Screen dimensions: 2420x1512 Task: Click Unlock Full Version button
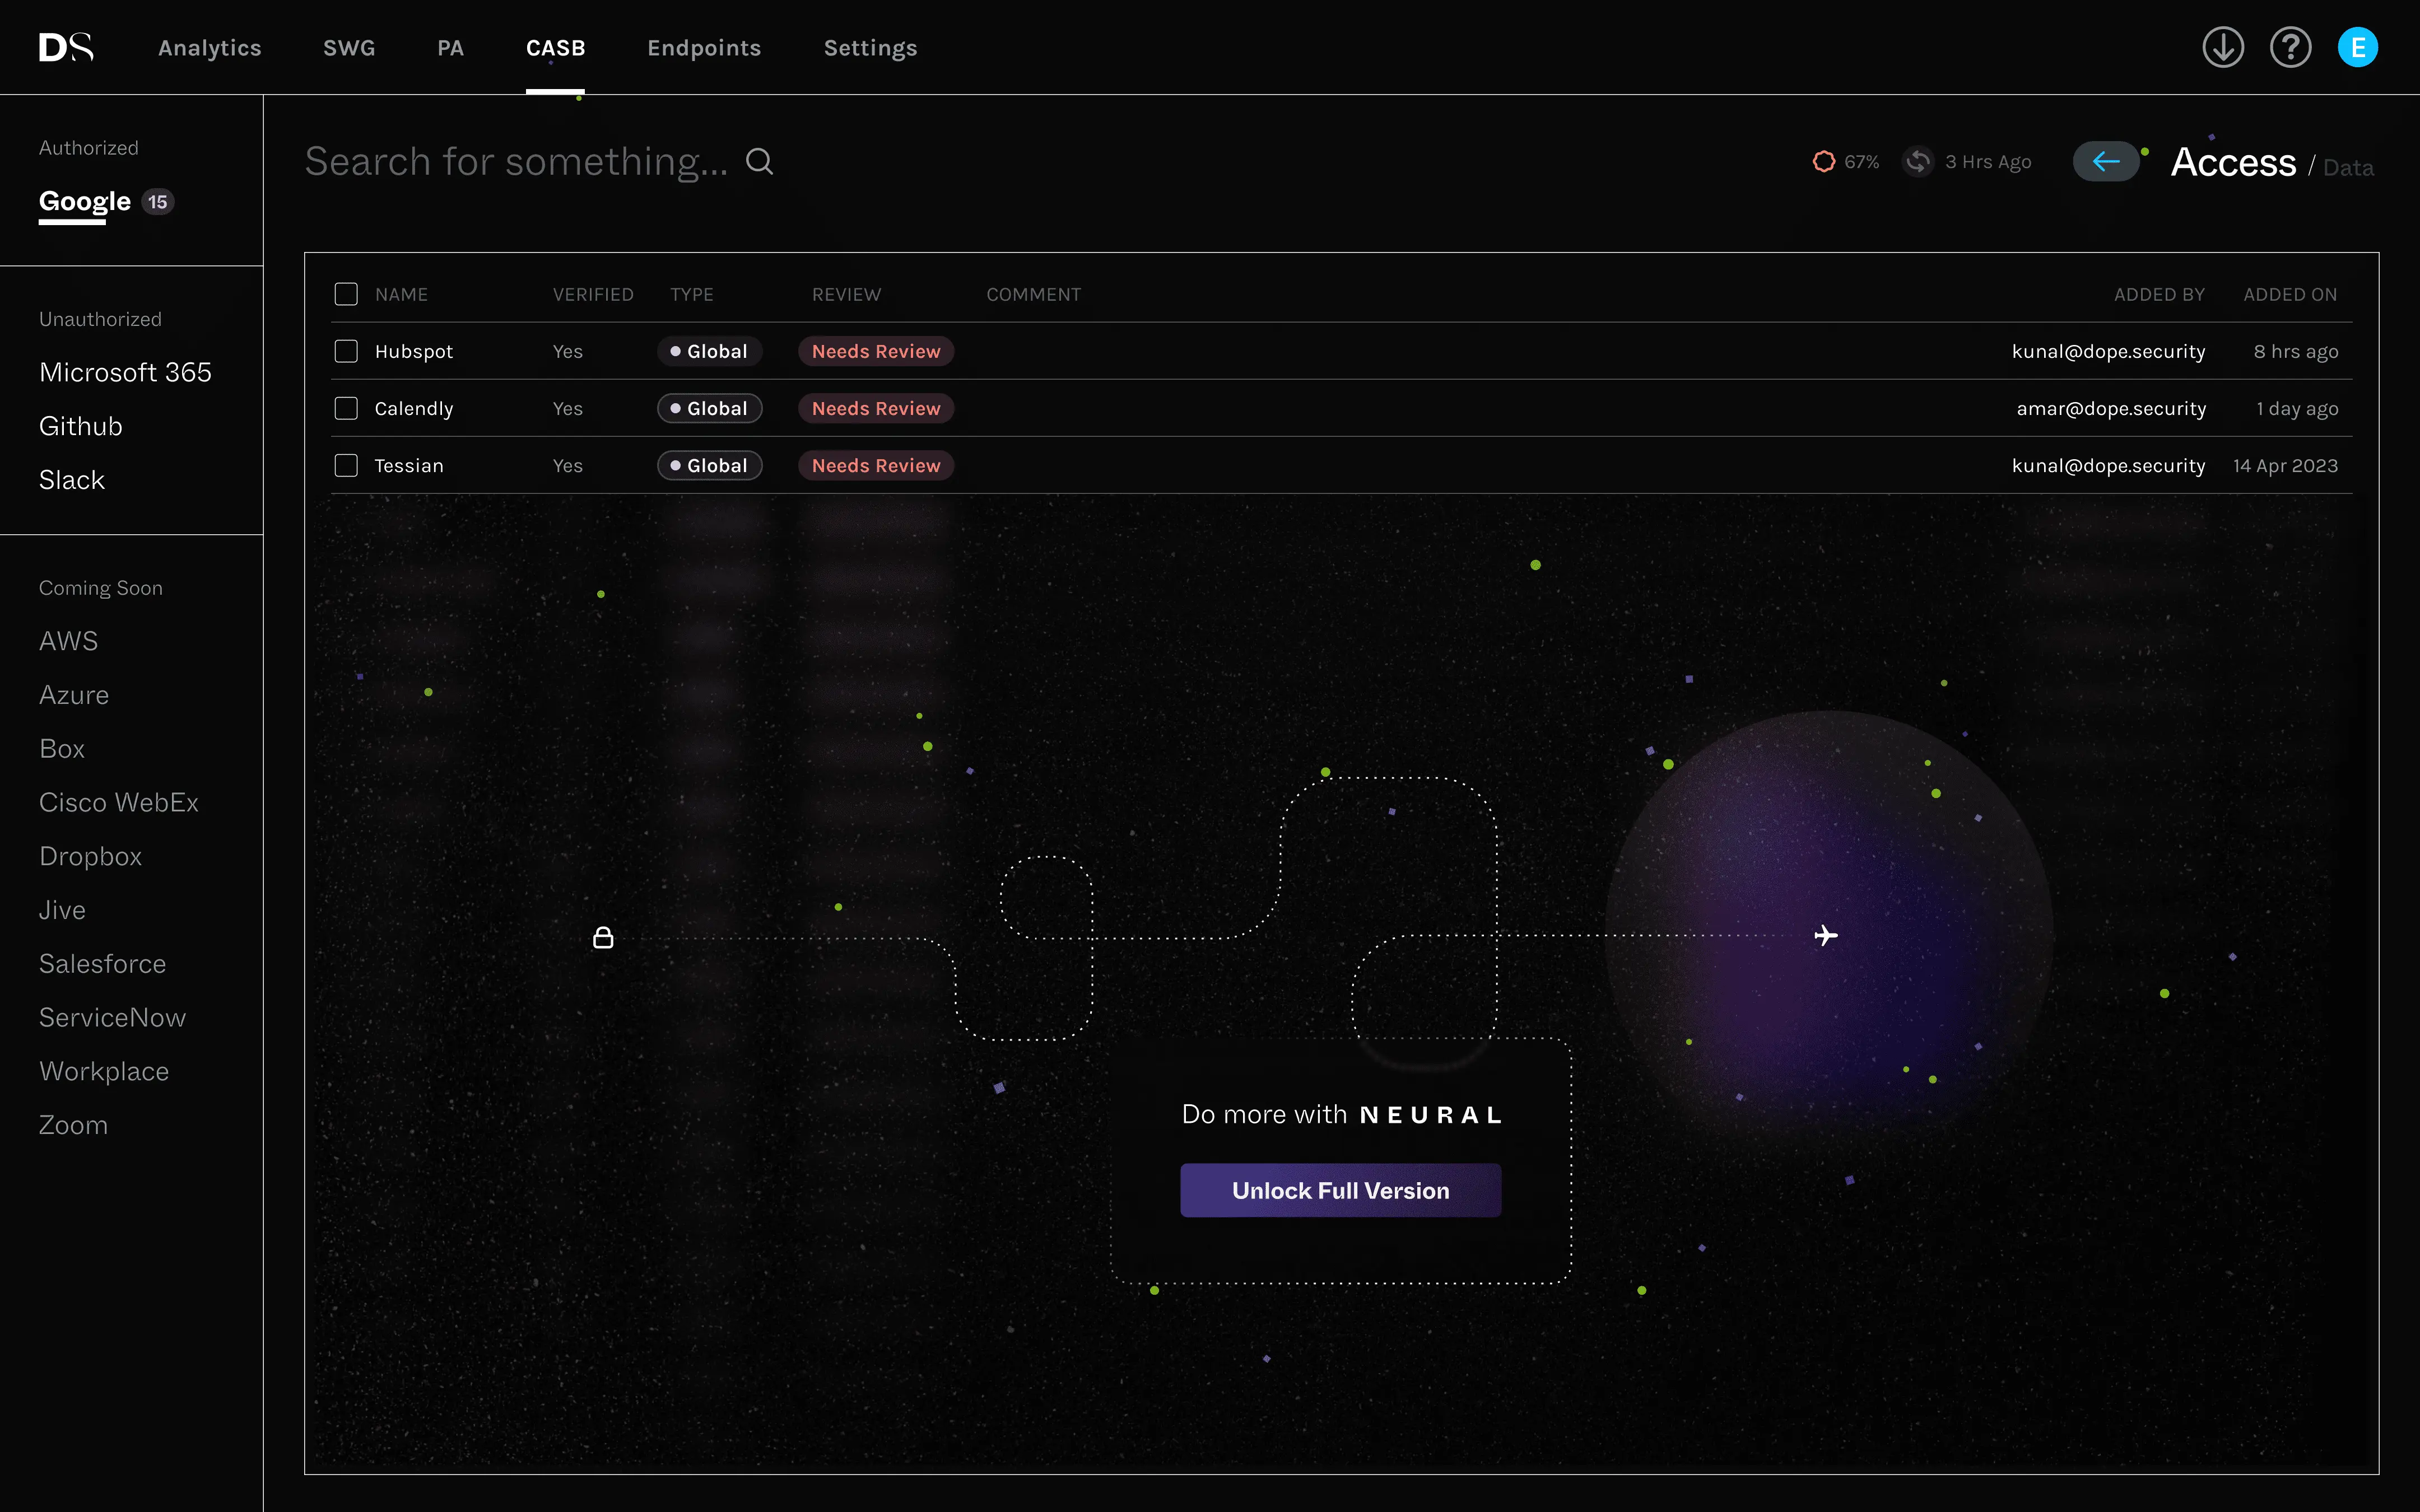[x=1340, y=1190]
